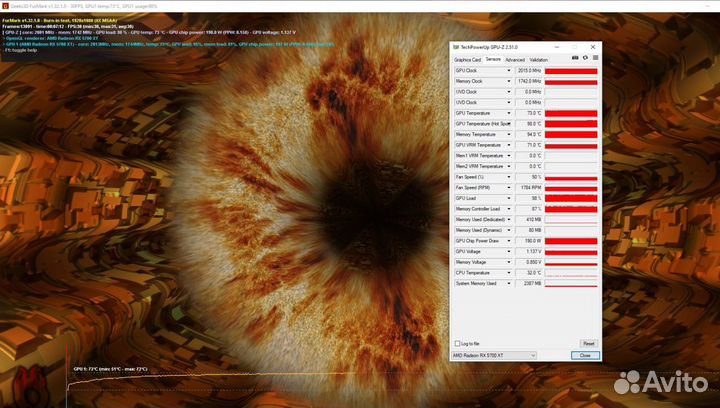Click the Memory Voltage value 0.850 V

point(529,262)
